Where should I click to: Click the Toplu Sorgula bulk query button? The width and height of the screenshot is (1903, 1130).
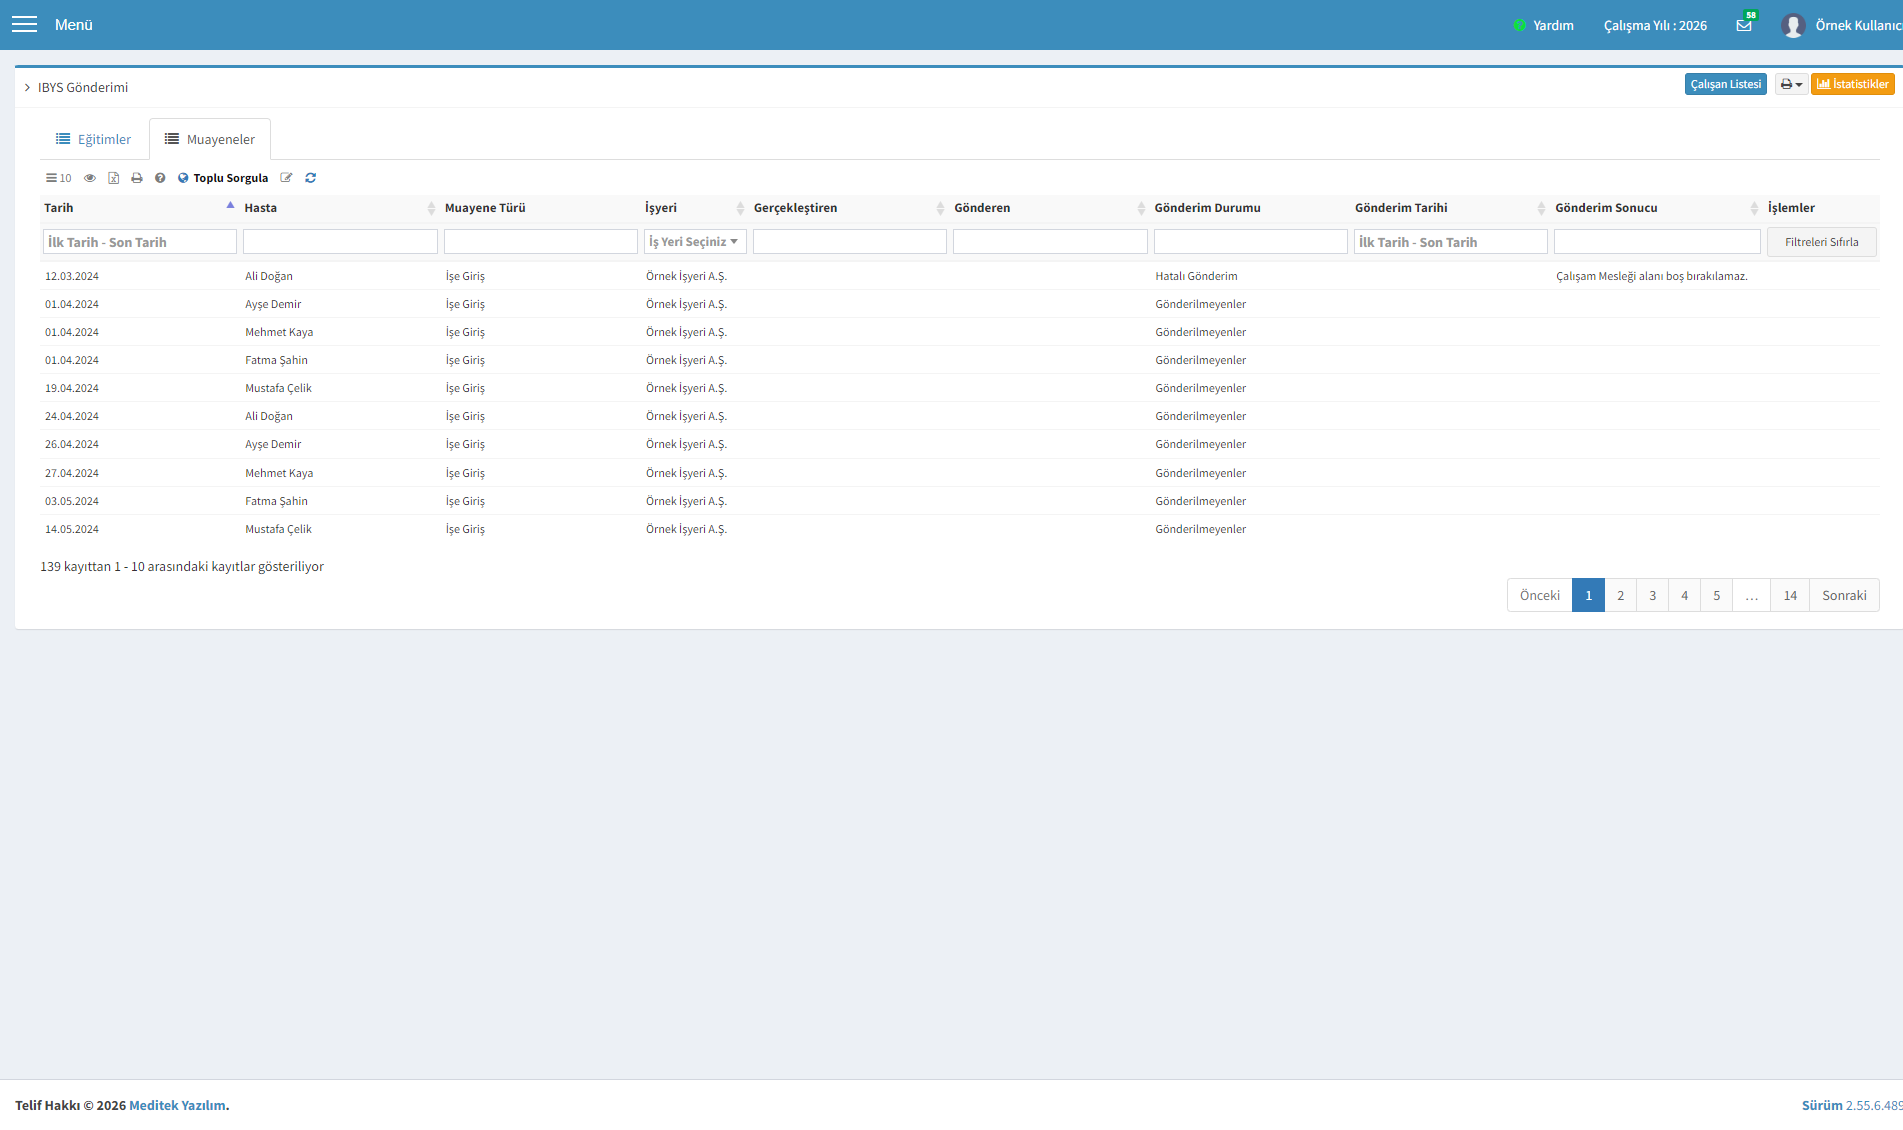(x=223, y=178)
